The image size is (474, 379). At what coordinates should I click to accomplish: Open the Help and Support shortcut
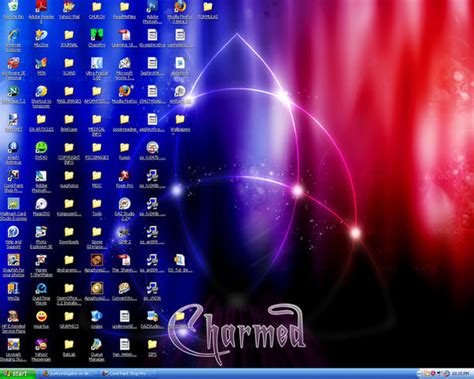point(13,237)
